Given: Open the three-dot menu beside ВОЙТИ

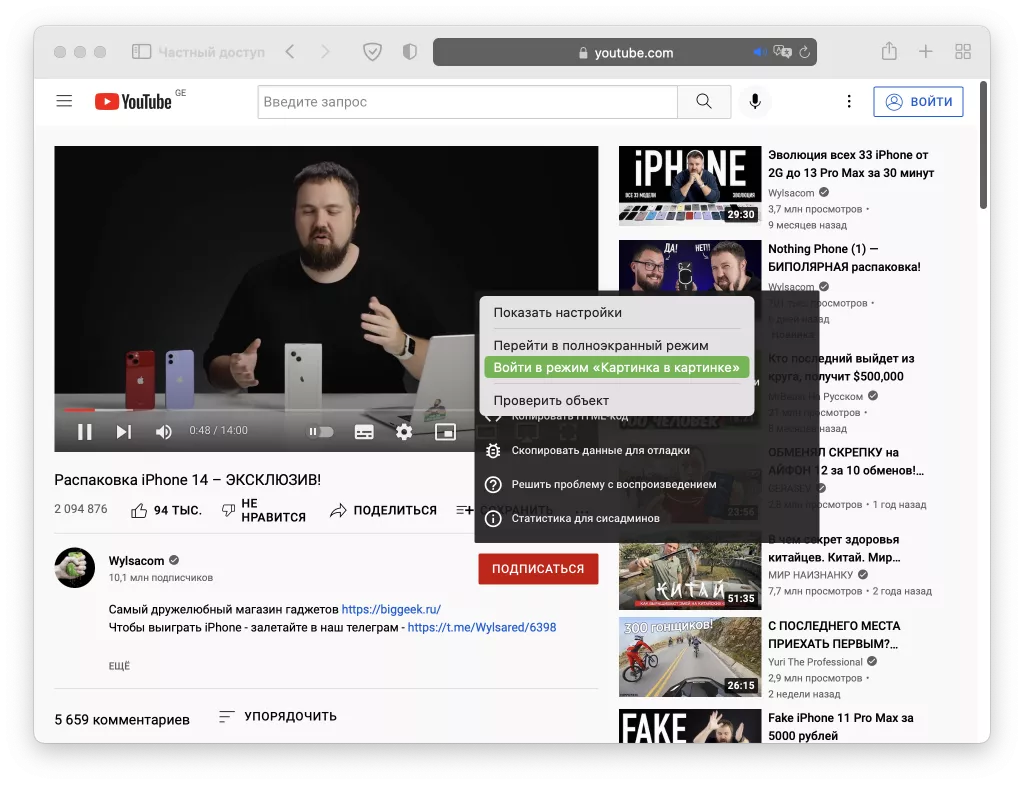Looking at the screenshot, I should 849,101.
